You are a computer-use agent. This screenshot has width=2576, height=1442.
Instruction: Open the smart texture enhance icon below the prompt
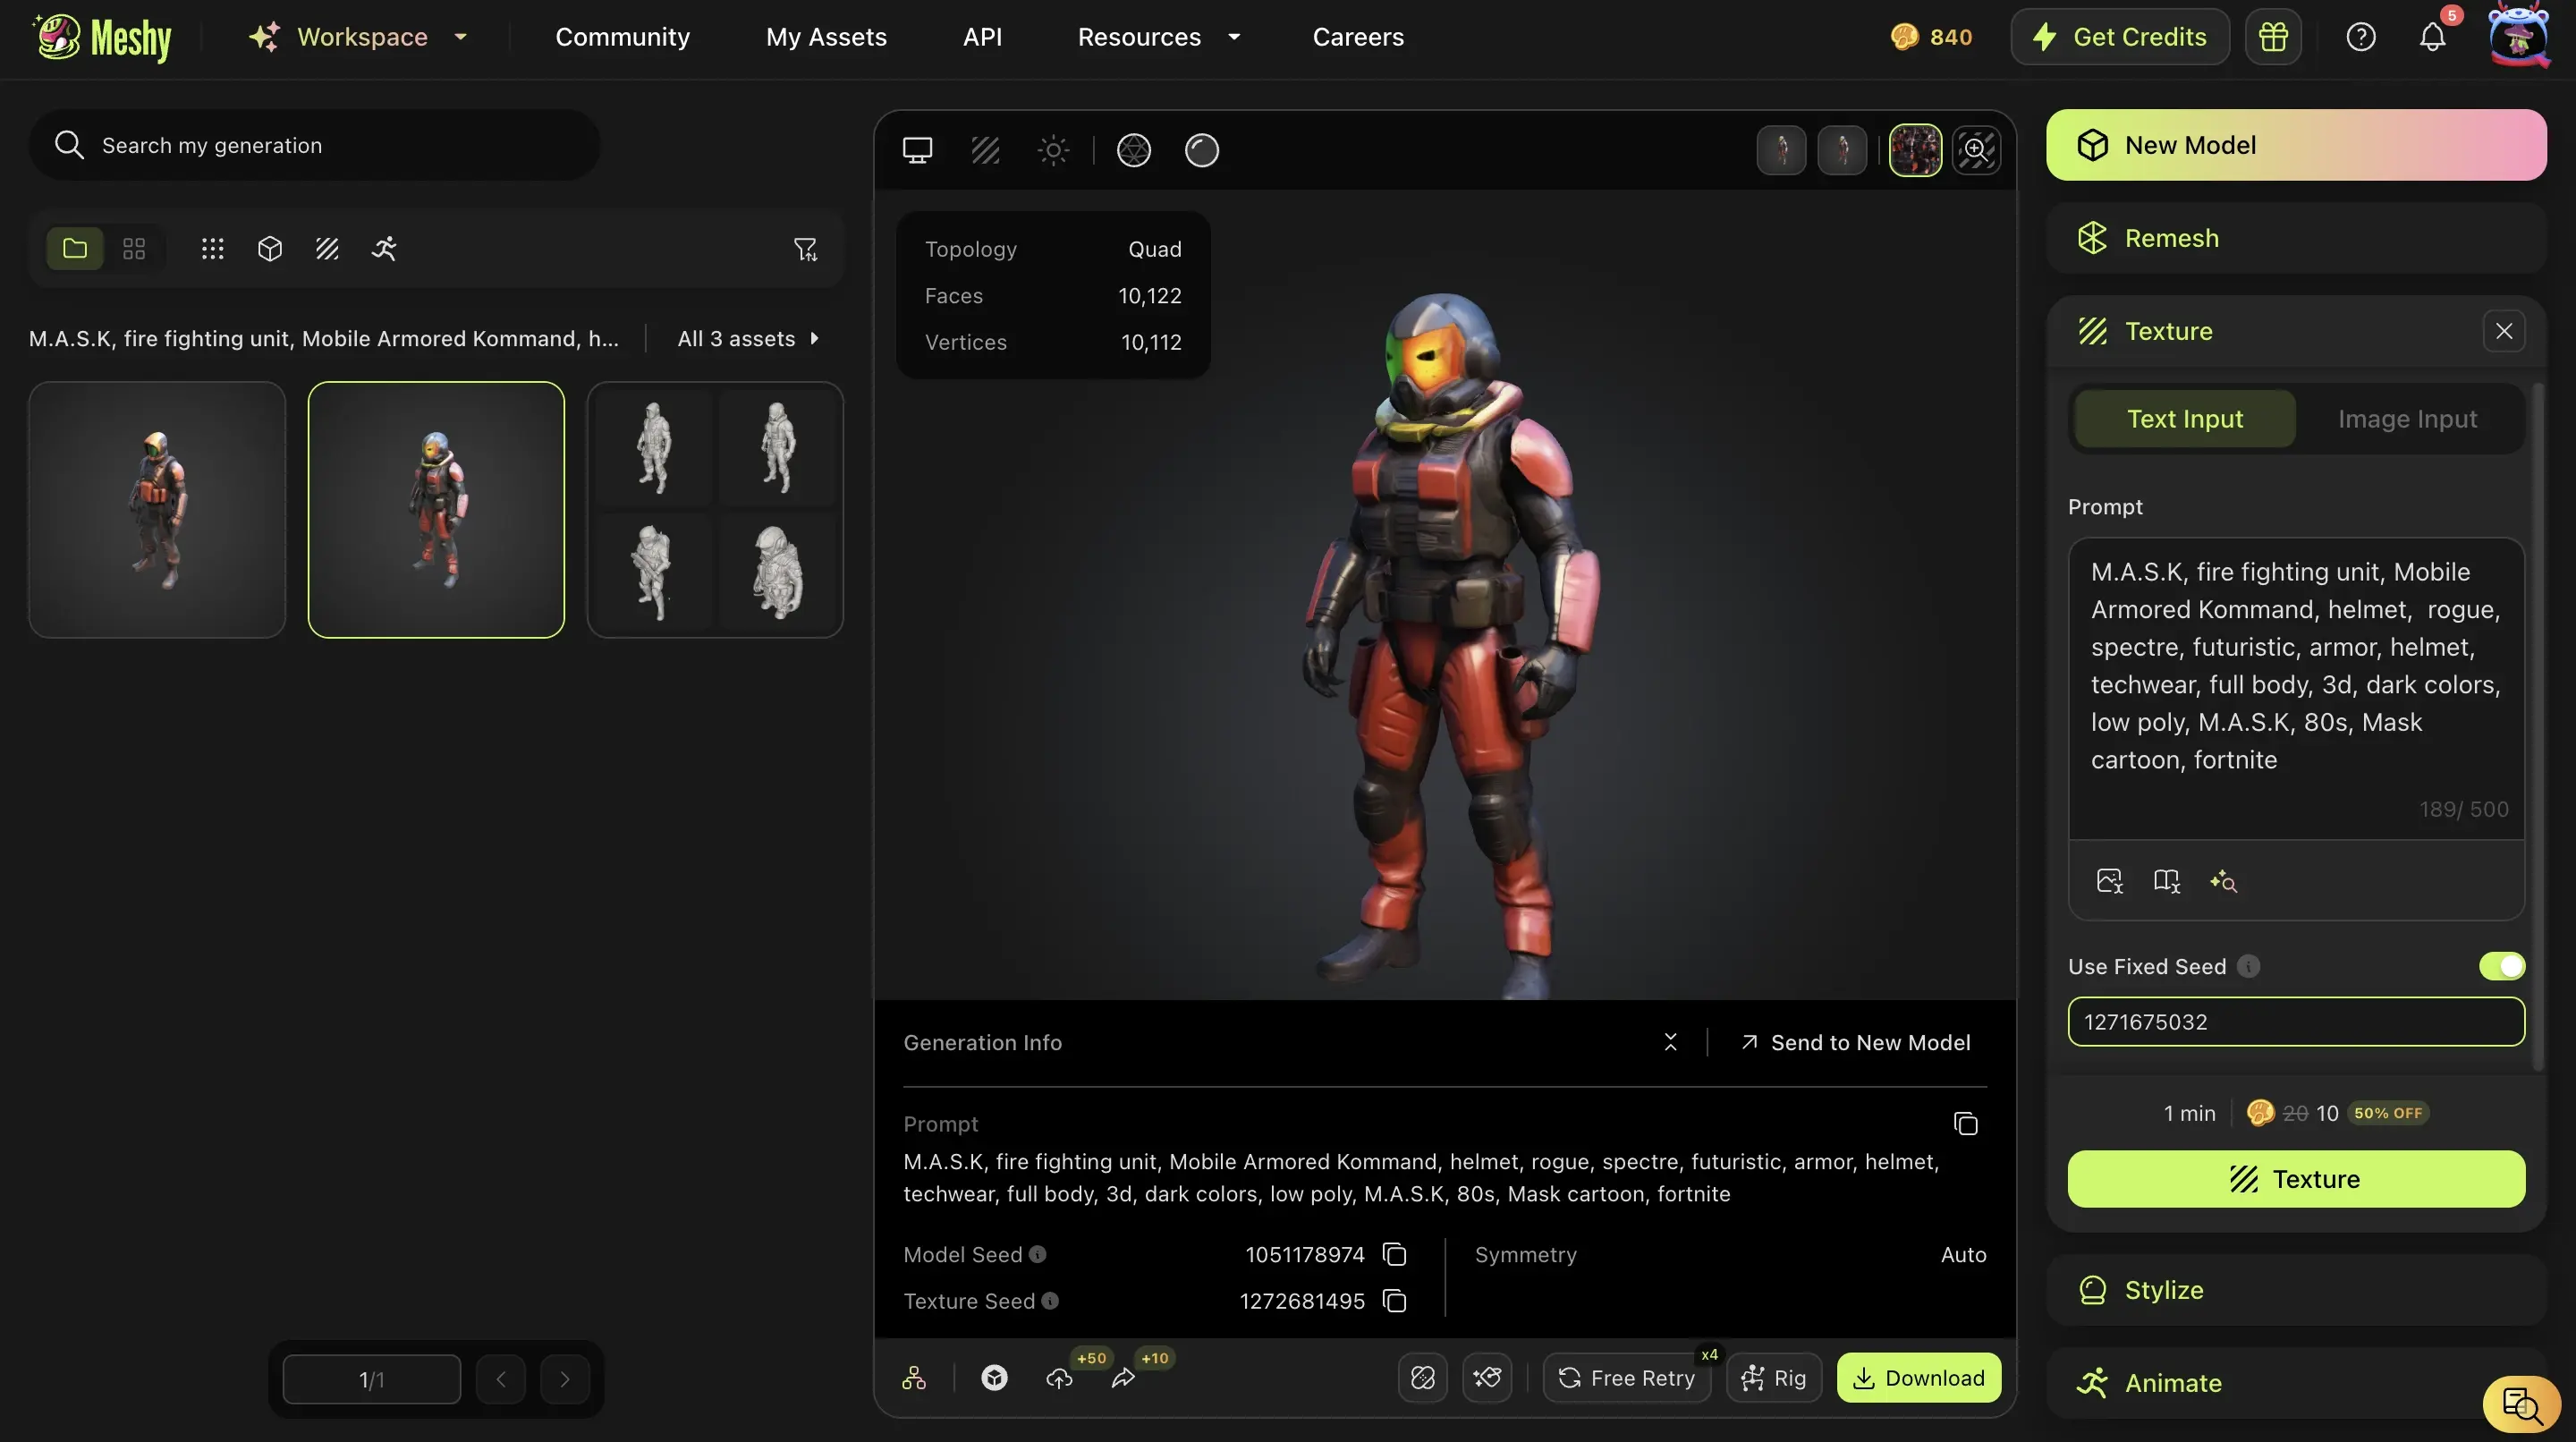coord(2224,881)
